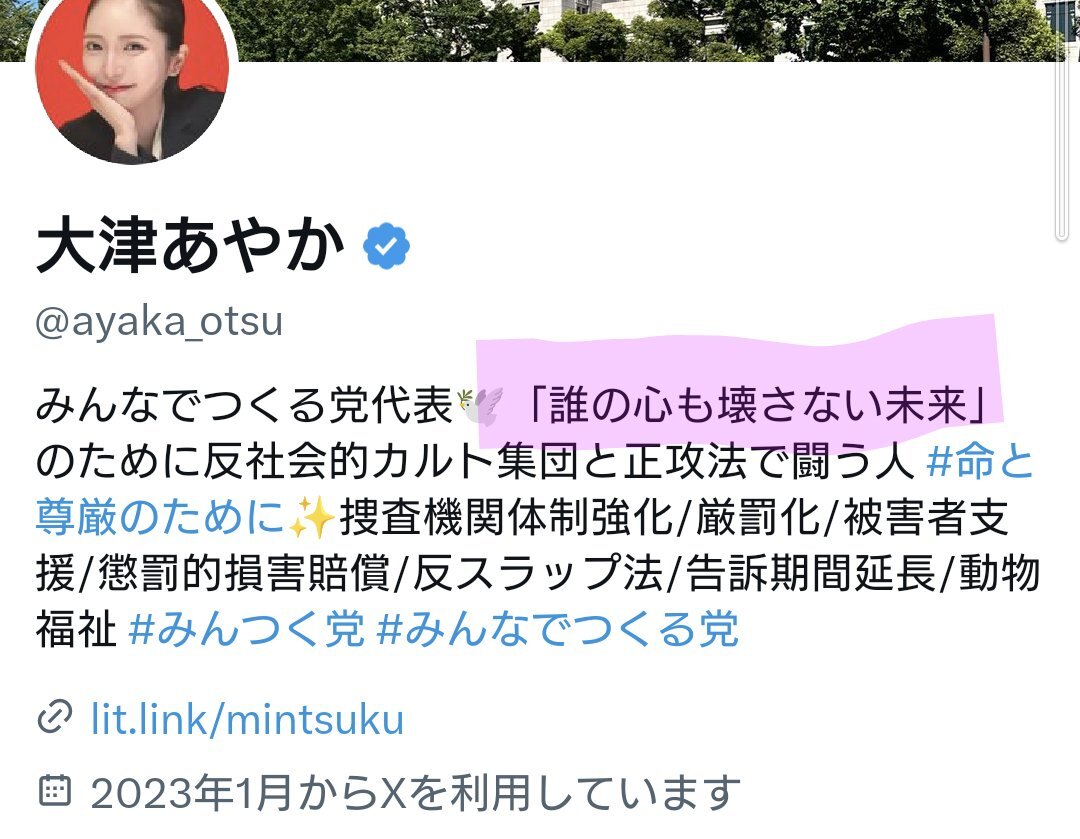
Task: Click the chain link icon beside the URL
Action: (x=54, y=718)
